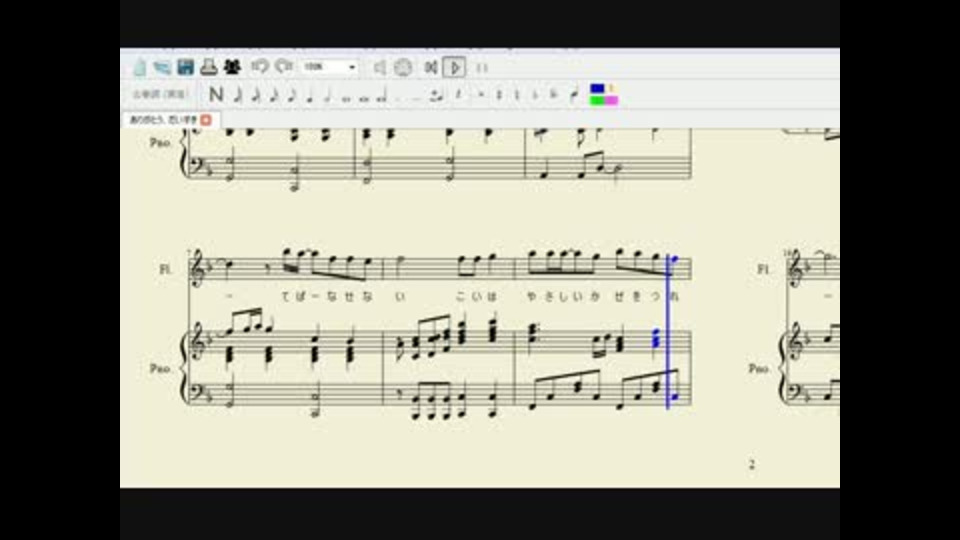Switch to the ありがとう、だいすき score tab
Screen dimensions: 960x540
coord(163,120)
